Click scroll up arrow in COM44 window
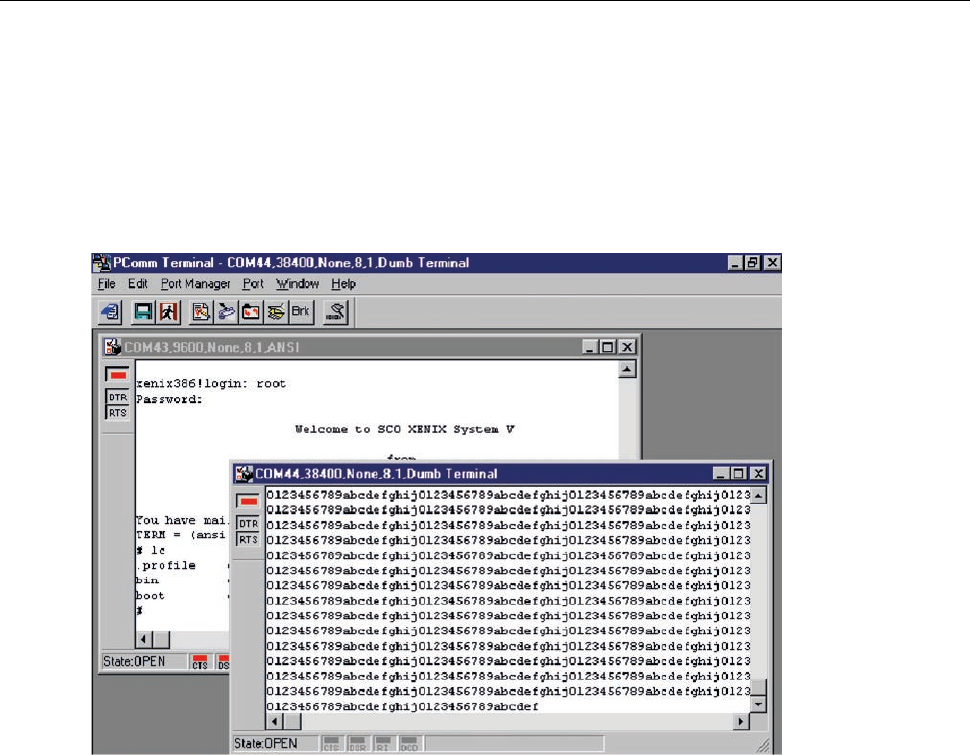This screenshot has height=755, width=970. 758,496
